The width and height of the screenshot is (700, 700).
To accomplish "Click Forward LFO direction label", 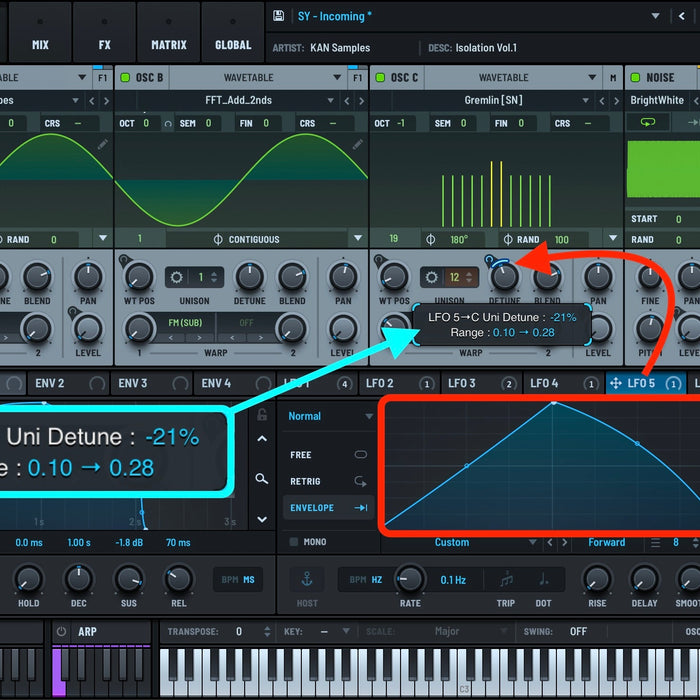I will pos(607,542).
